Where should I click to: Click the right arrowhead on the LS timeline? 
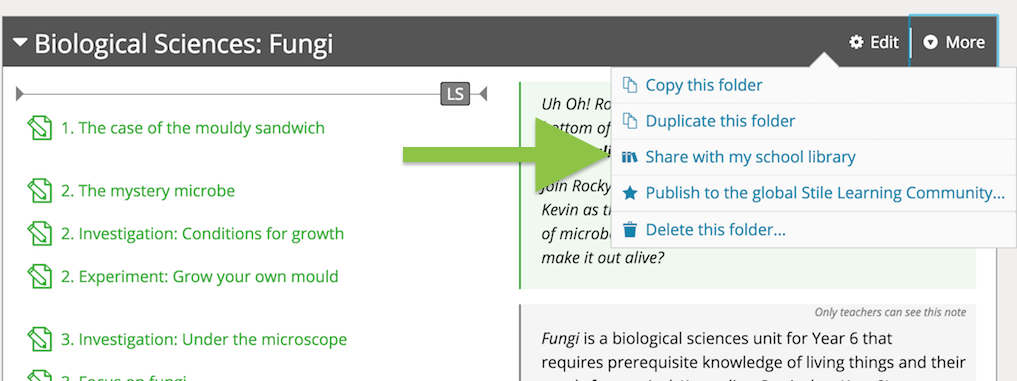(483, 95)
